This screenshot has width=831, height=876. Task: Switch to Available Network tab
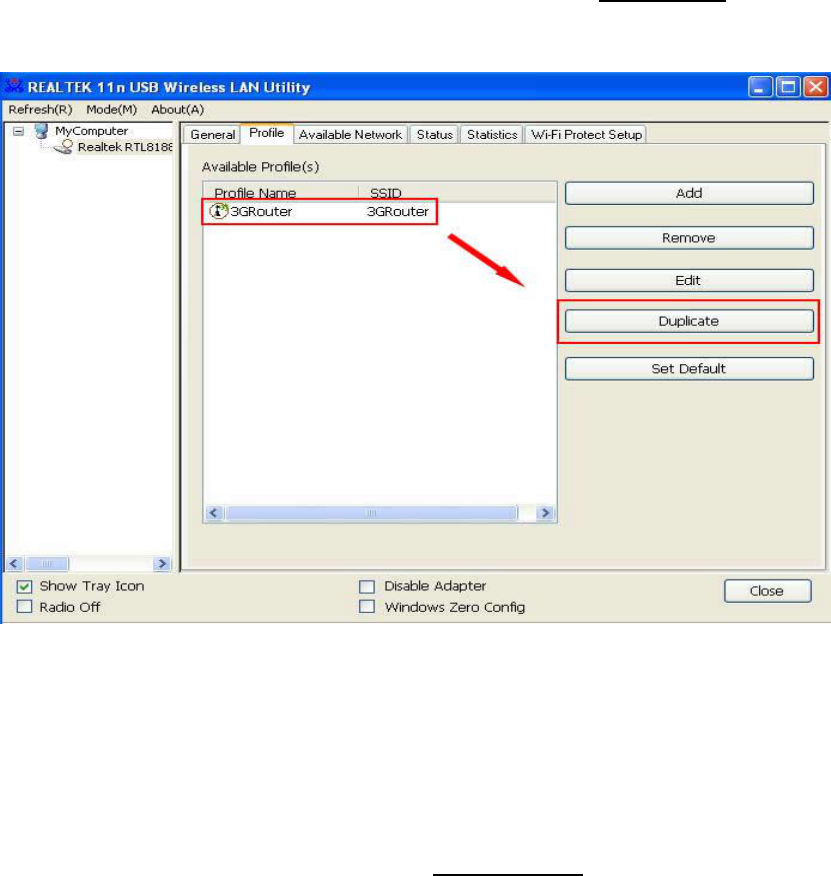(350, 135)
